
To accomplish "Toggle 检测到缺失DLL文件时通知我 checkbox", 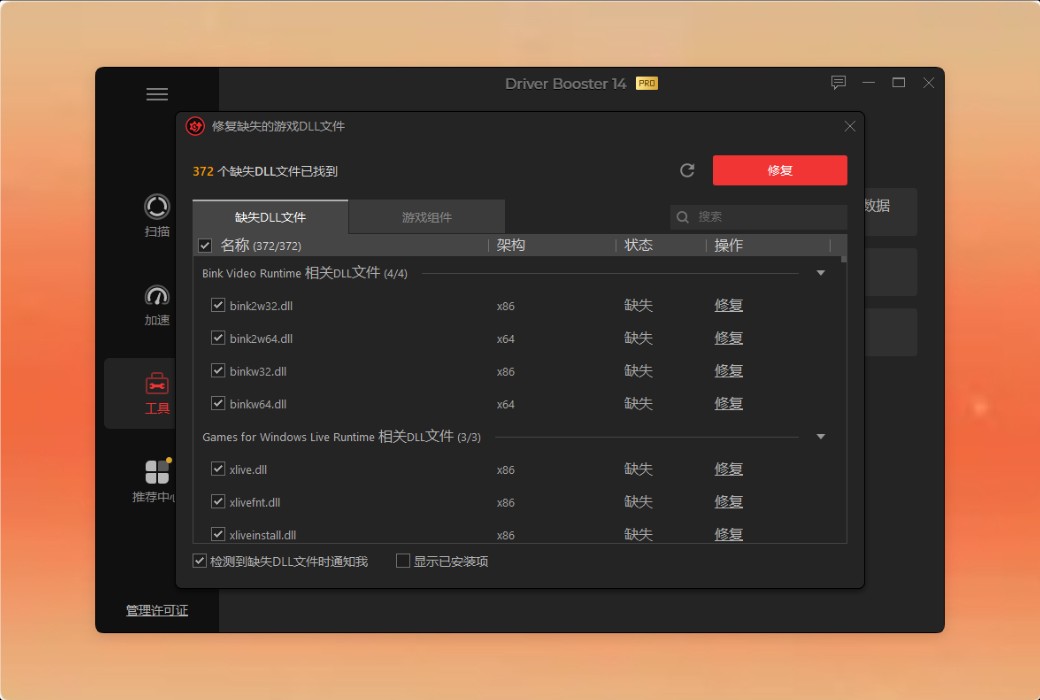I will pos(200,561).
